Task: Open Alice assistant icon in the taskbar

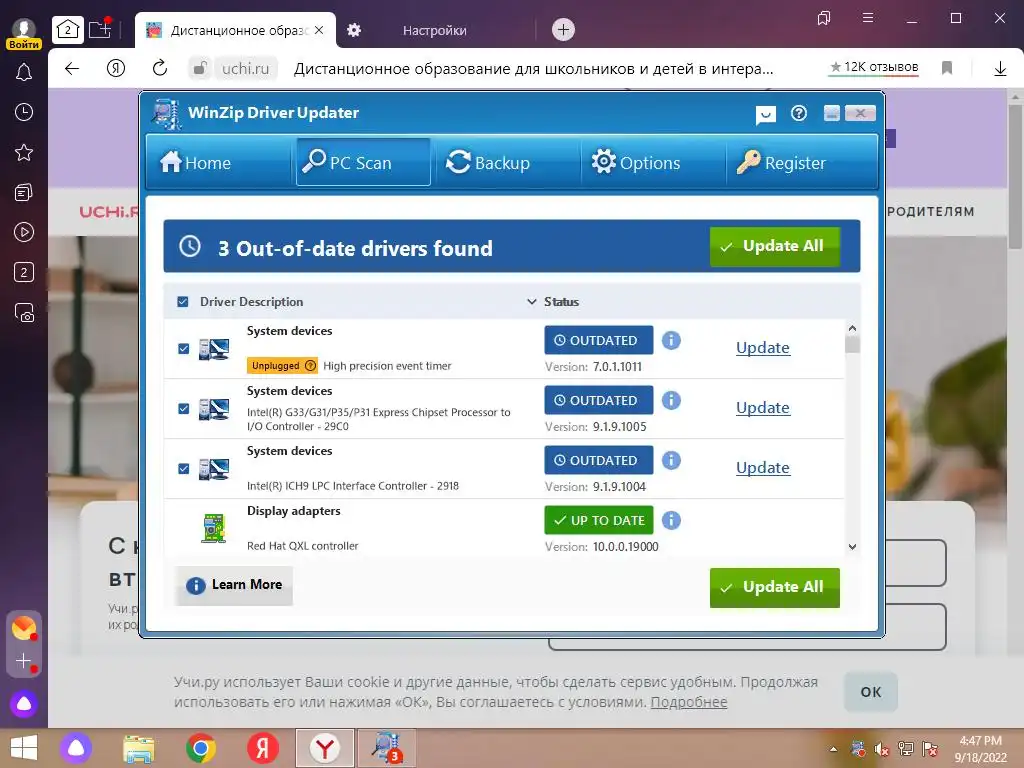Action: 76,748
